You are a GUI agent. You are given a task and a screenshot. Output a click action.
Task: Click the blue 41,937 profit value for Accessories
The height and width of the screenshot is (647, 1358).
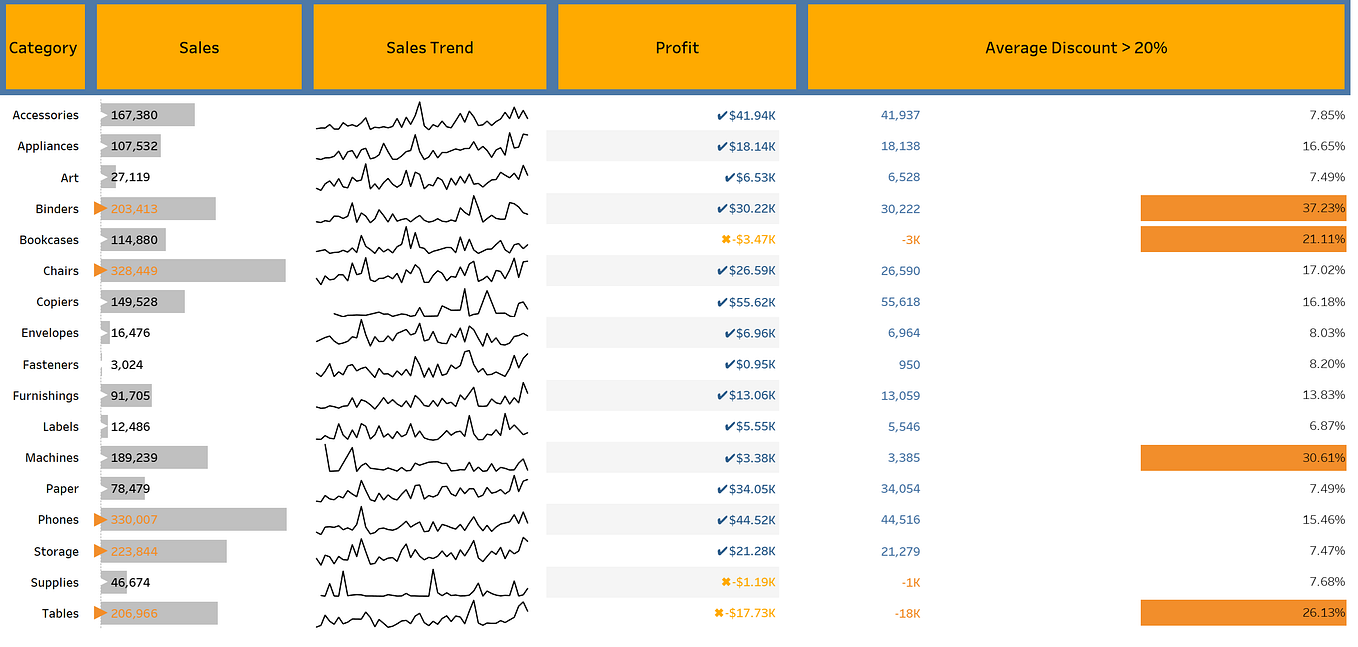point(899,114)
